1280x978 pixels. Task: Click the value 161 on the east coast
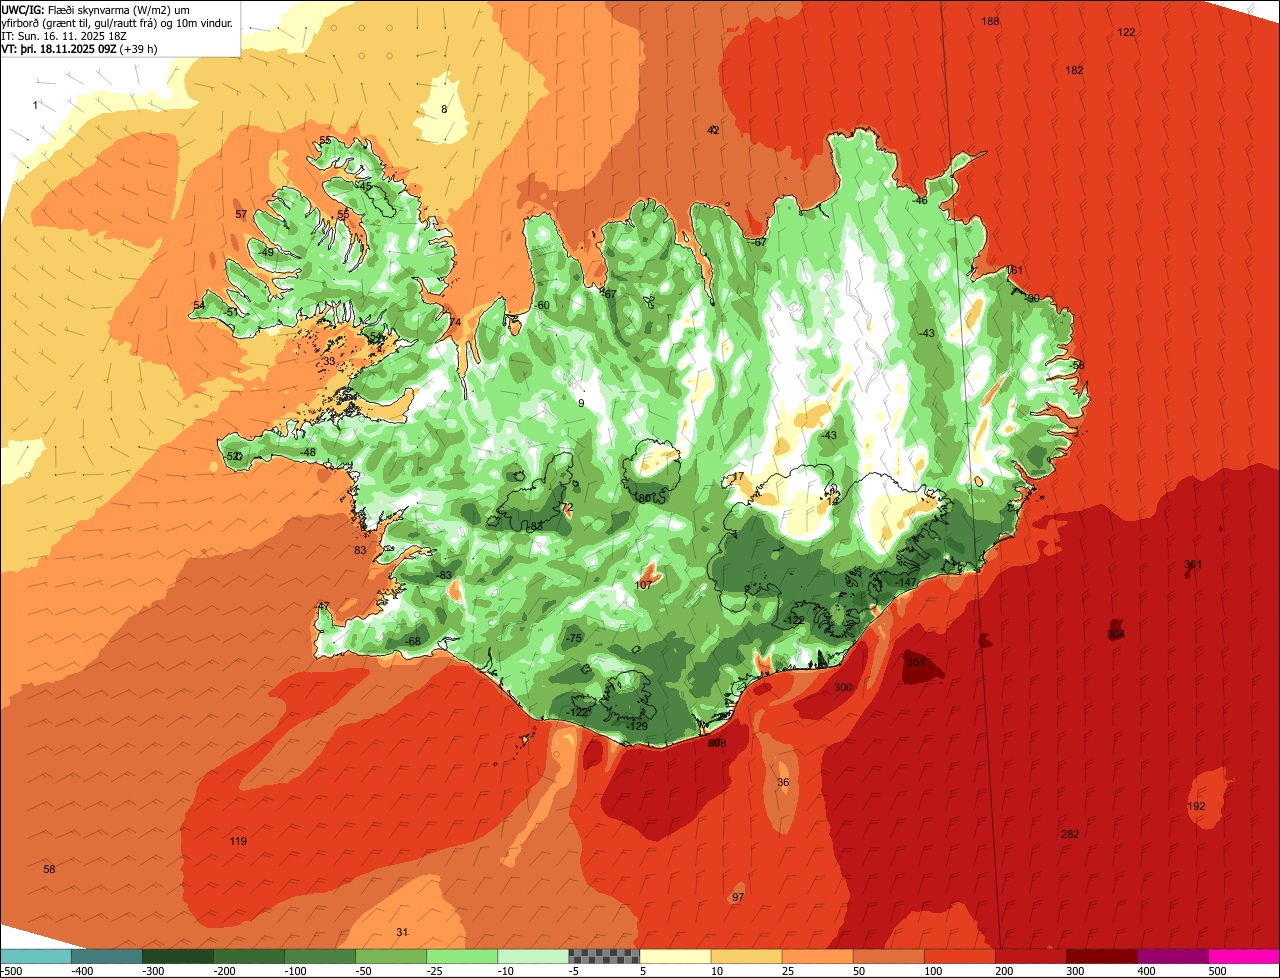(1014, 270)
